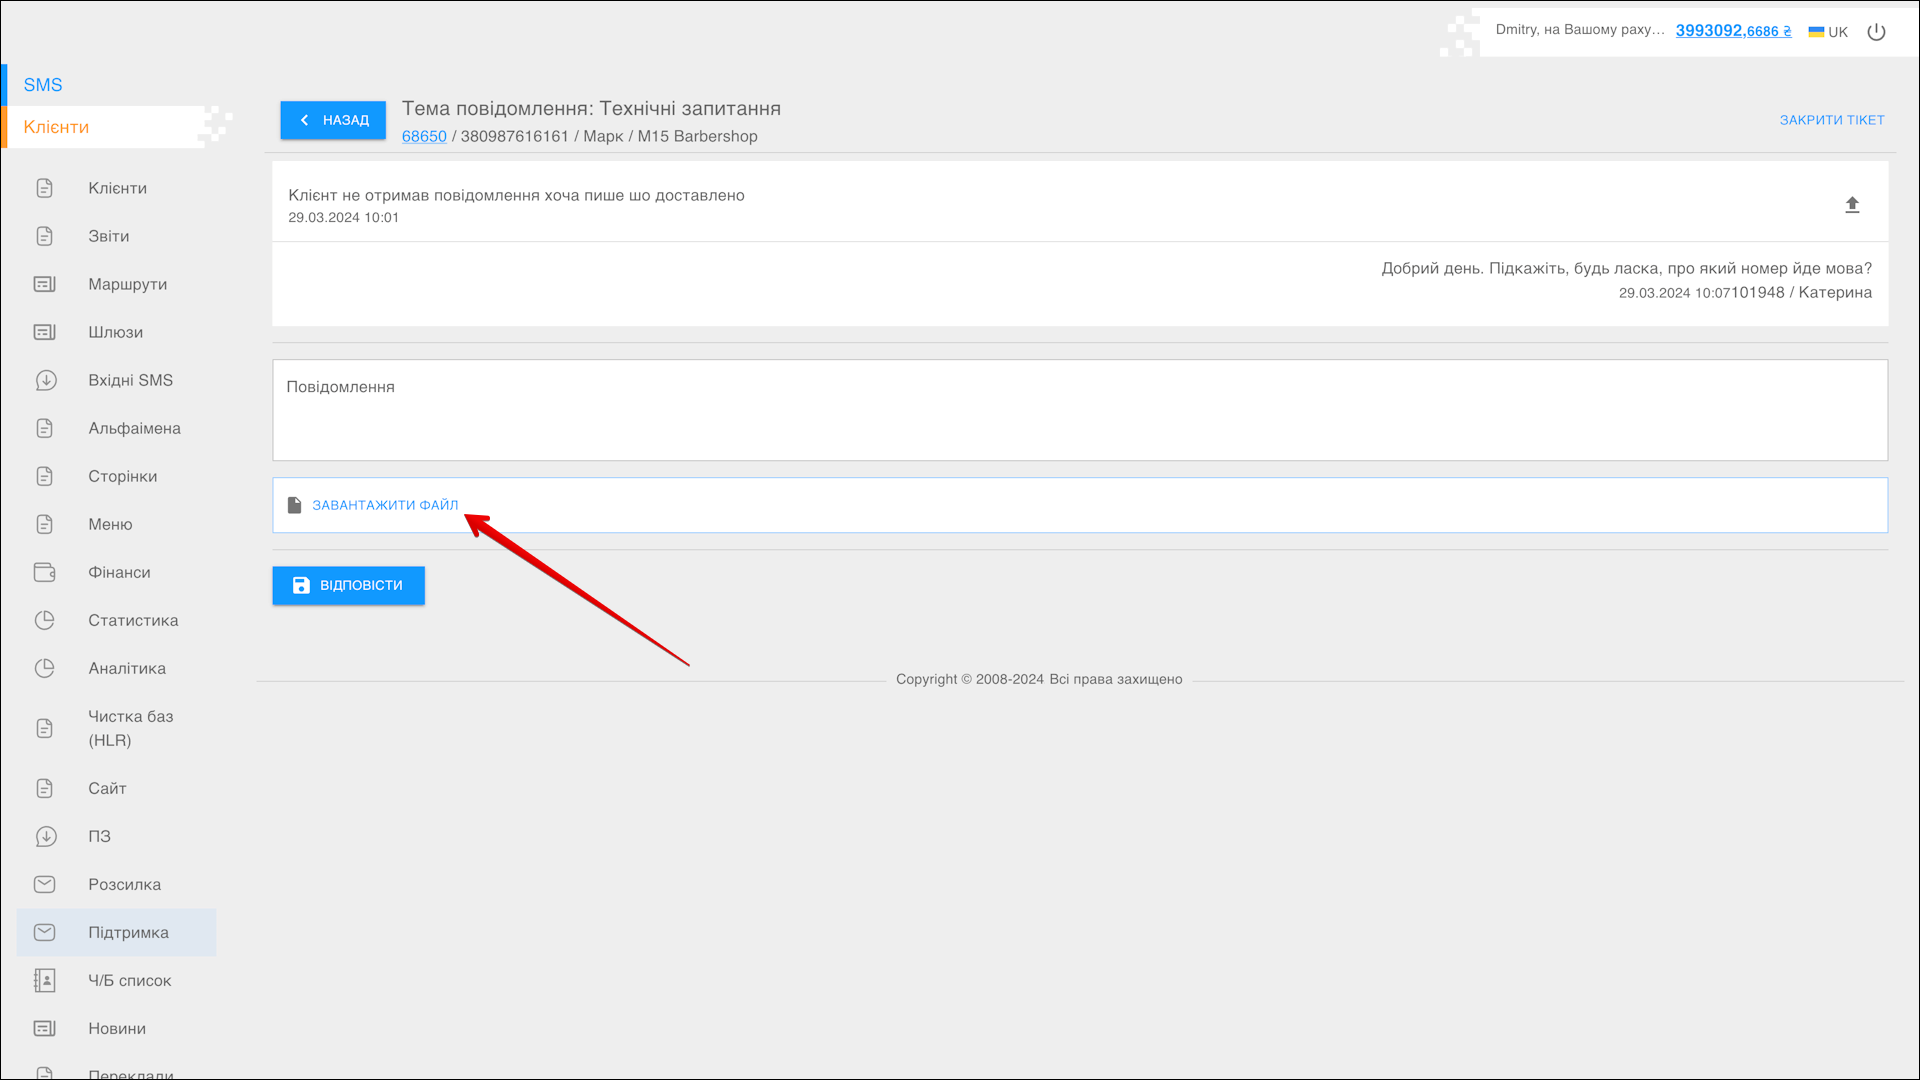
Task: Click the Ч/Б список contacts icon
Action: pyautogui.click(x=45, y=980)
